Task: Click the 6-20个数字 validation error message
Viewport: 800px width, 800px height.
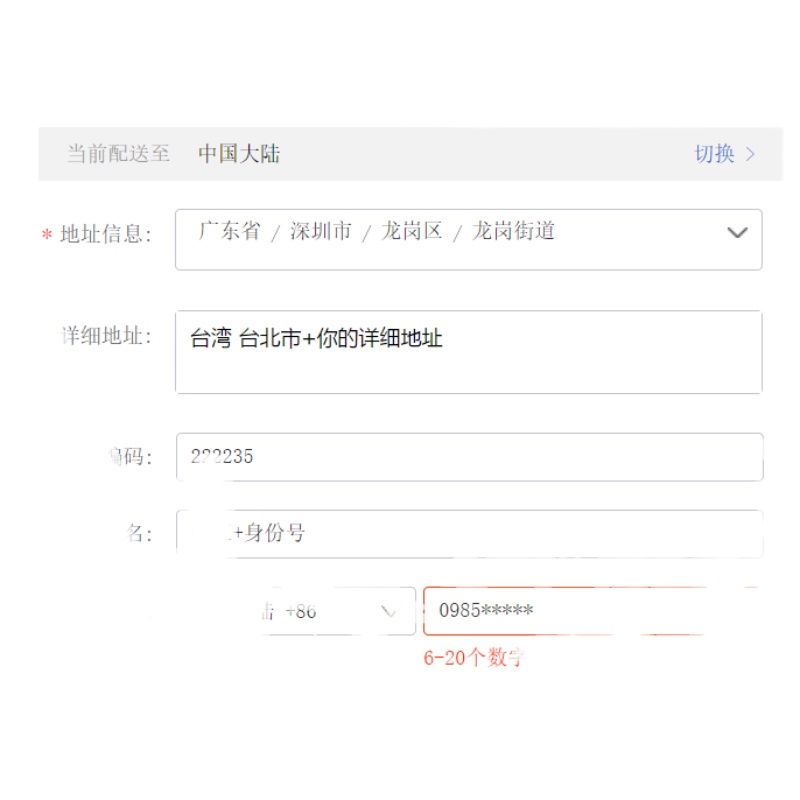Action: pos(474,658)
